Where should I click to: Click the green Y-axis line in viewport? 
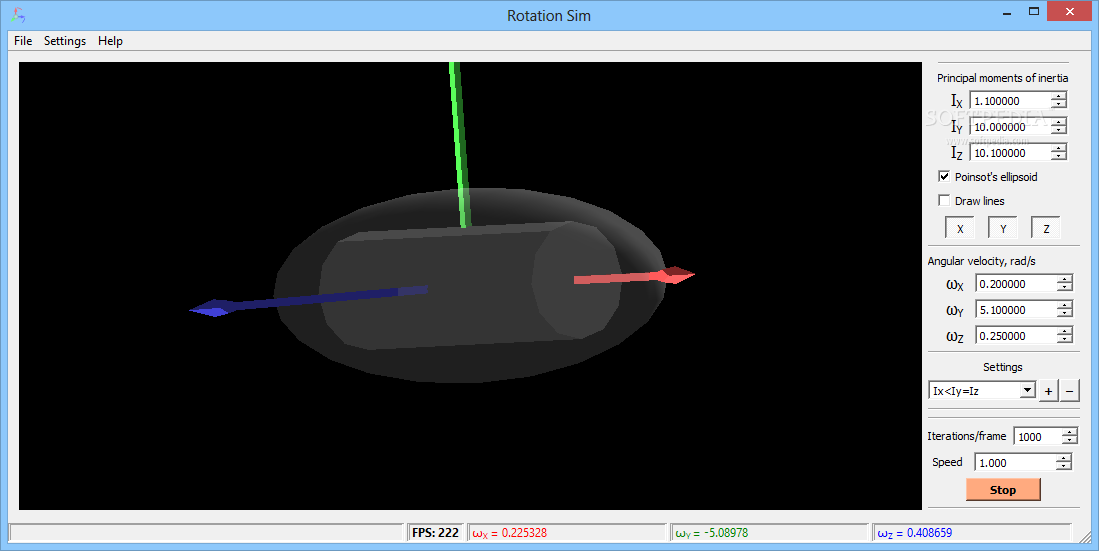458,144
